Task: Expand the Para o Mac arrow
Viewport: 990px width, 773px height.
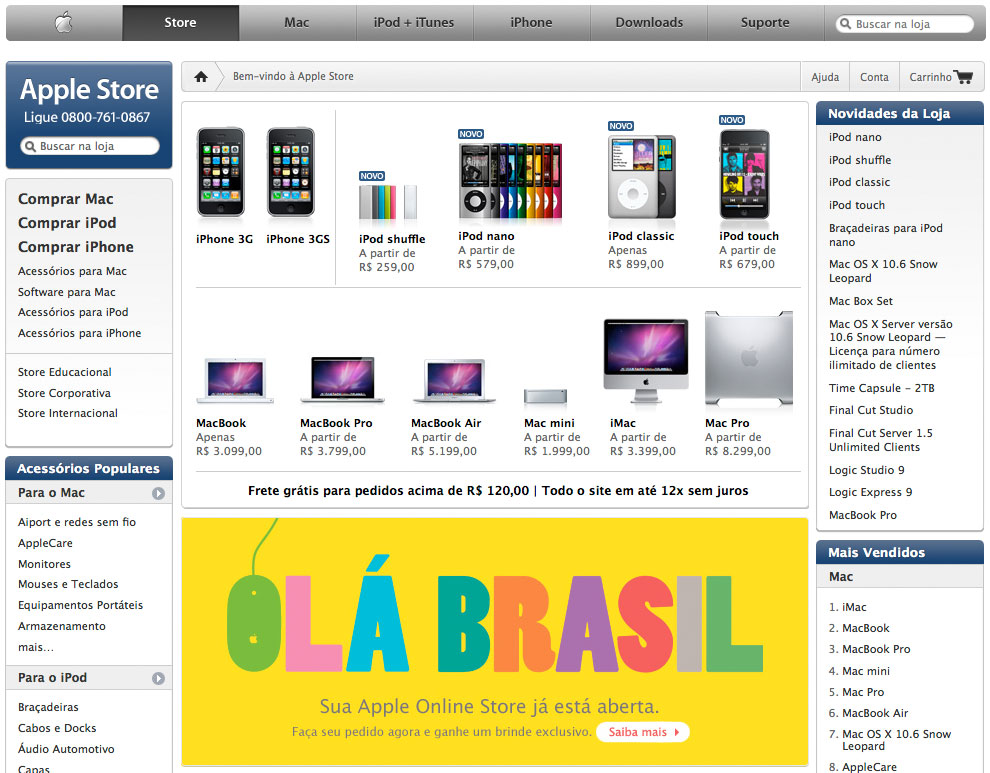Action: (158, 493)
